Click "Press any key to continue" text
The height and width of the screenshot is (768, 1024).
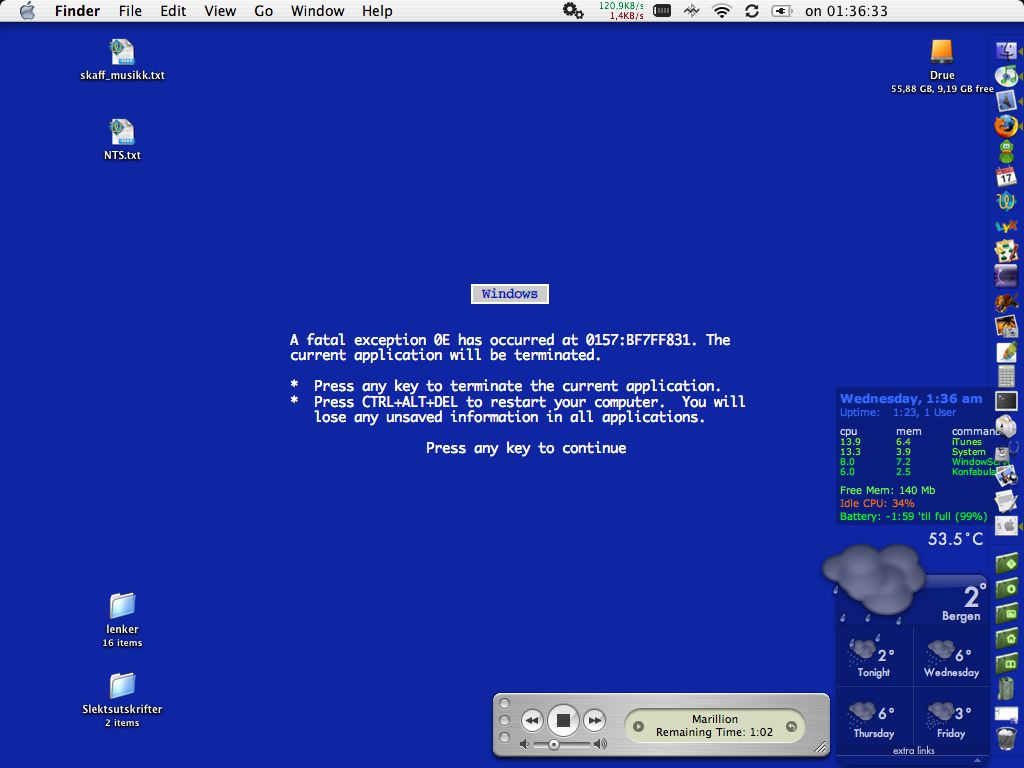[x=526, y=448]
